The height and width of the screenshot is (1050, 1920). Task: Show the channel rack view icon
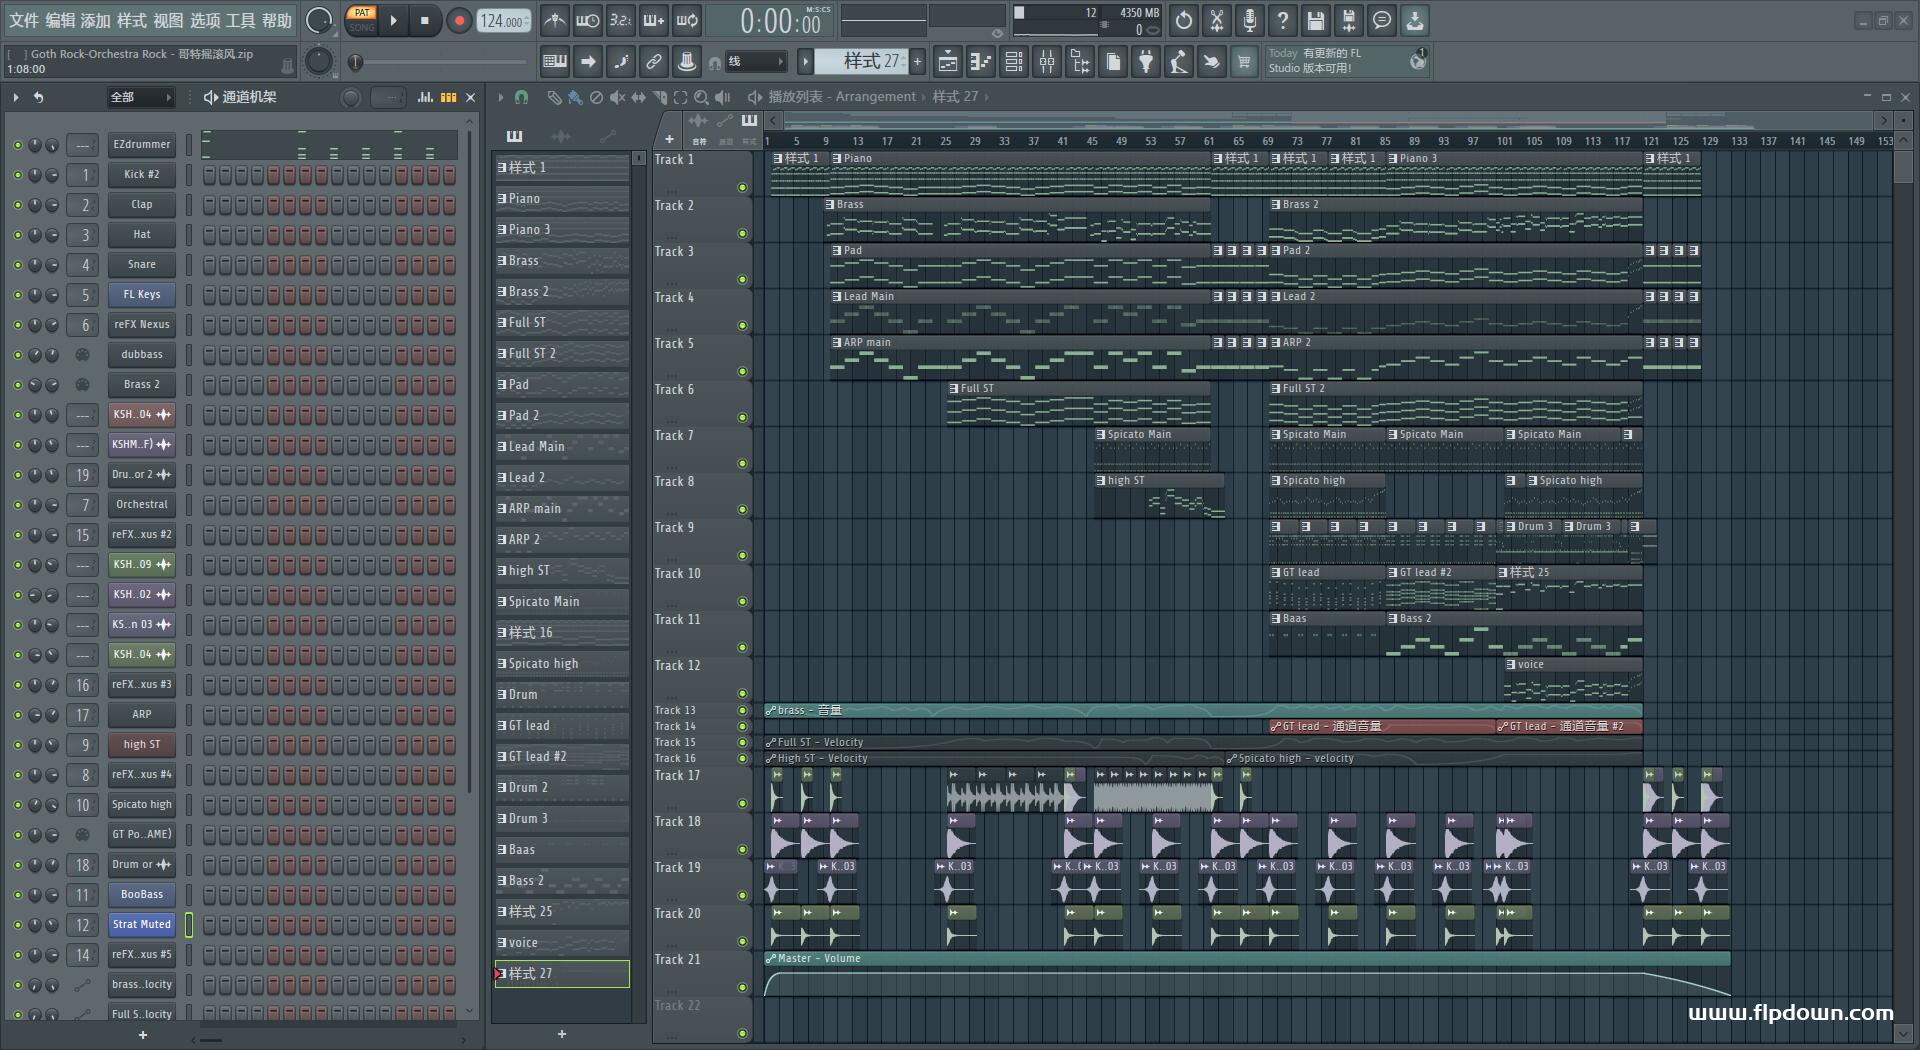(1014, 62)
